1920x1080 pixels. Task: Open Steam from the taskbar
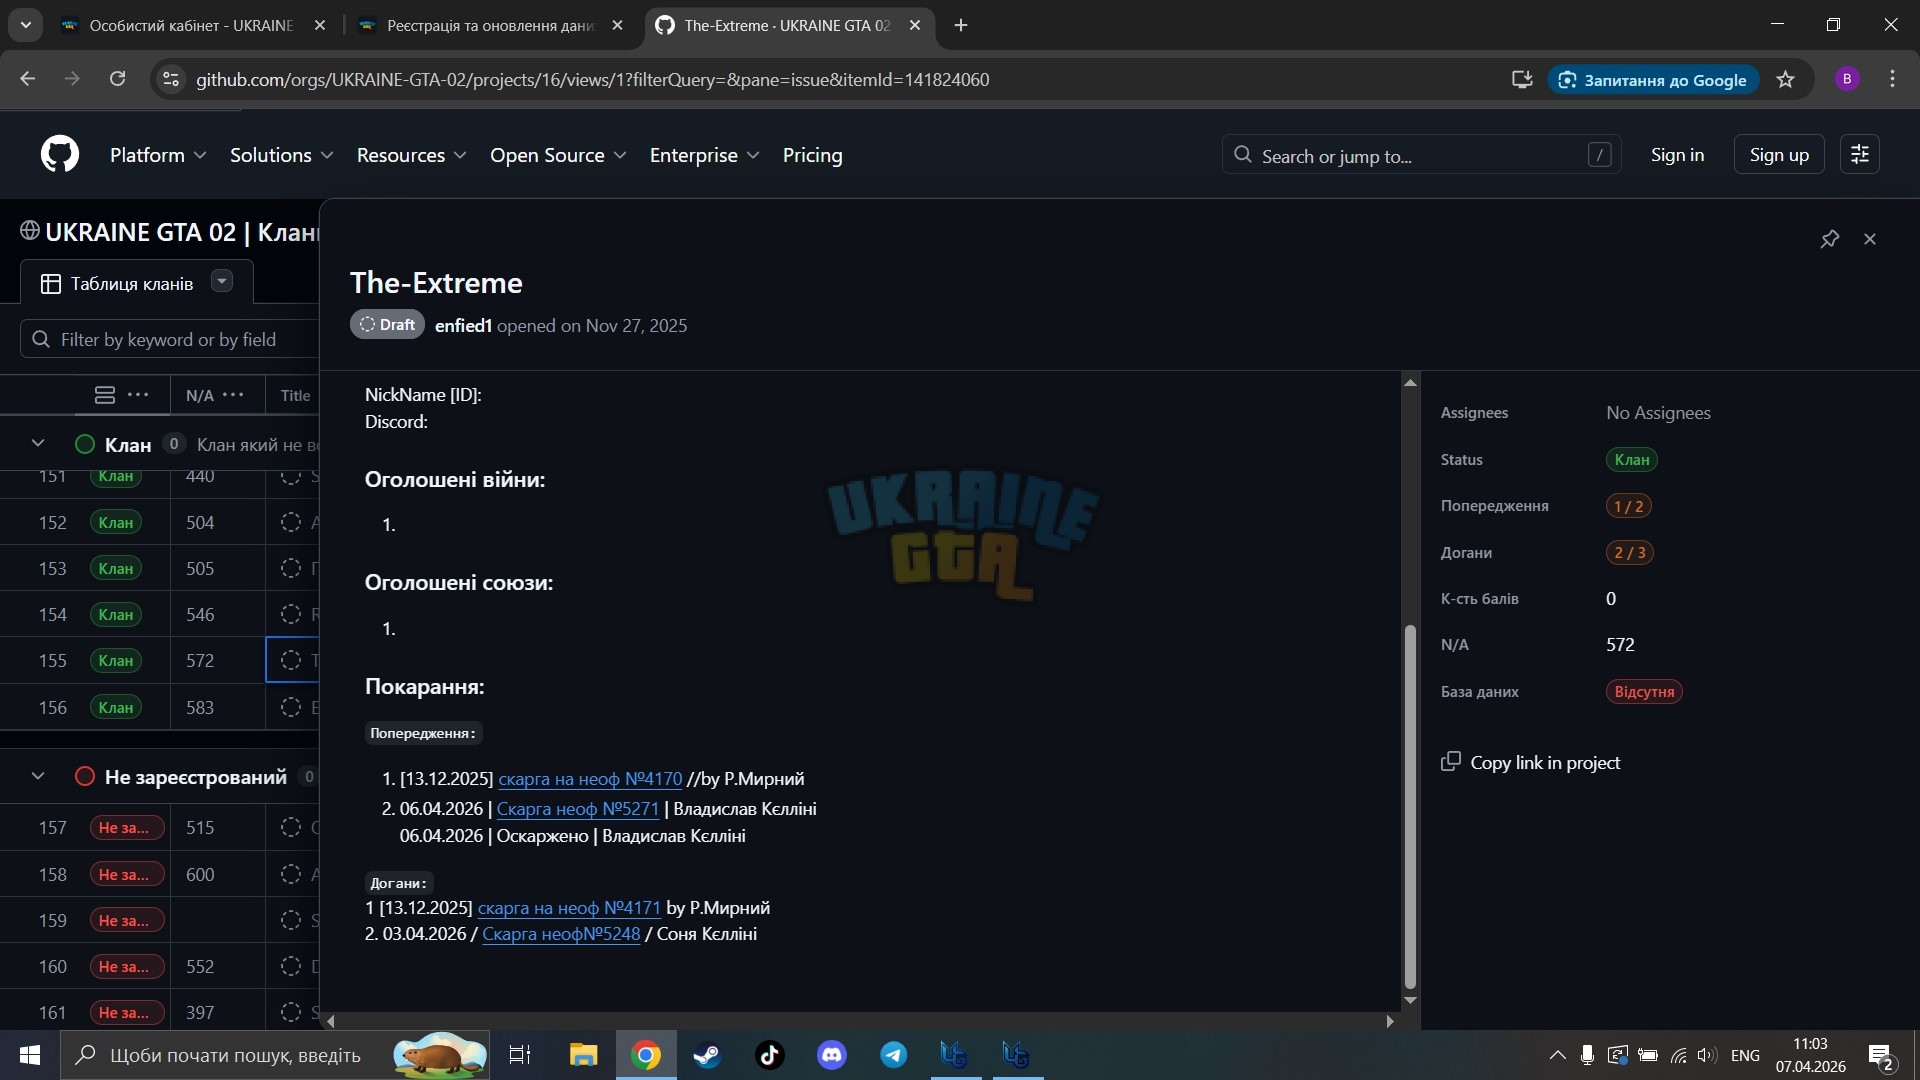click(x=707, y=1055)
